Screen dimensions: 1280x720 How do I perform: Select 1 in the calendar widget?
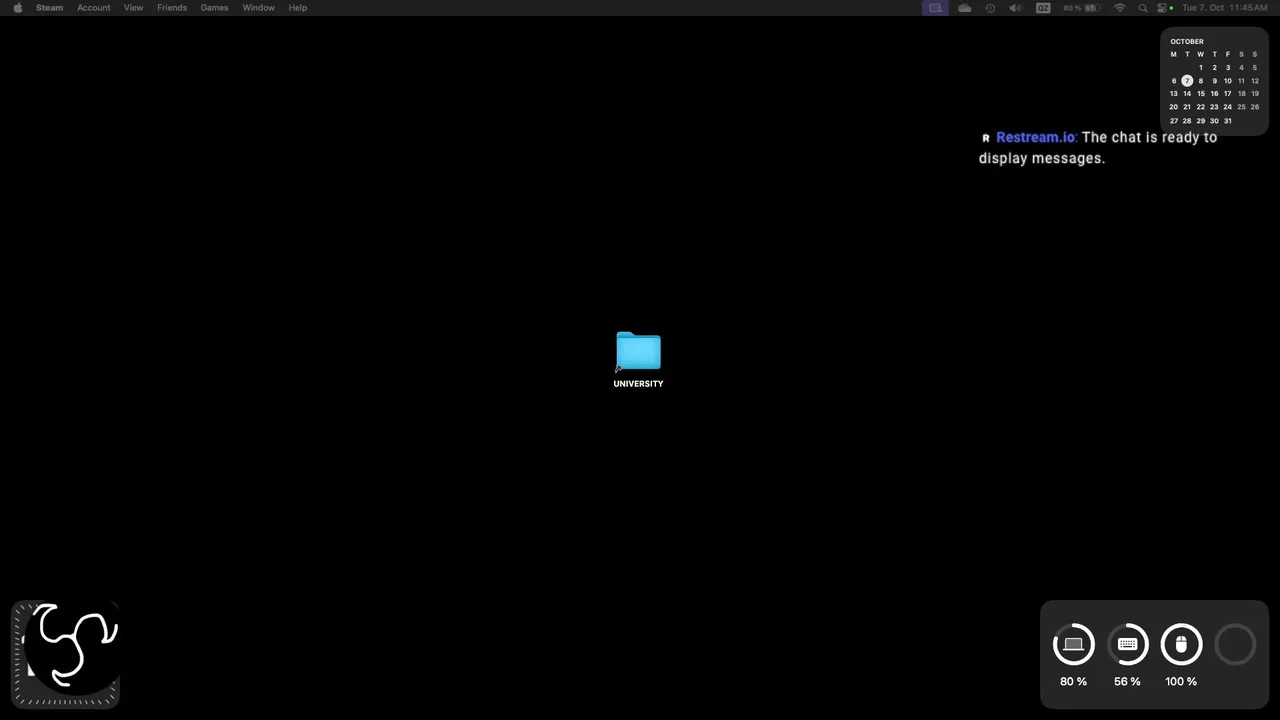1201,68
